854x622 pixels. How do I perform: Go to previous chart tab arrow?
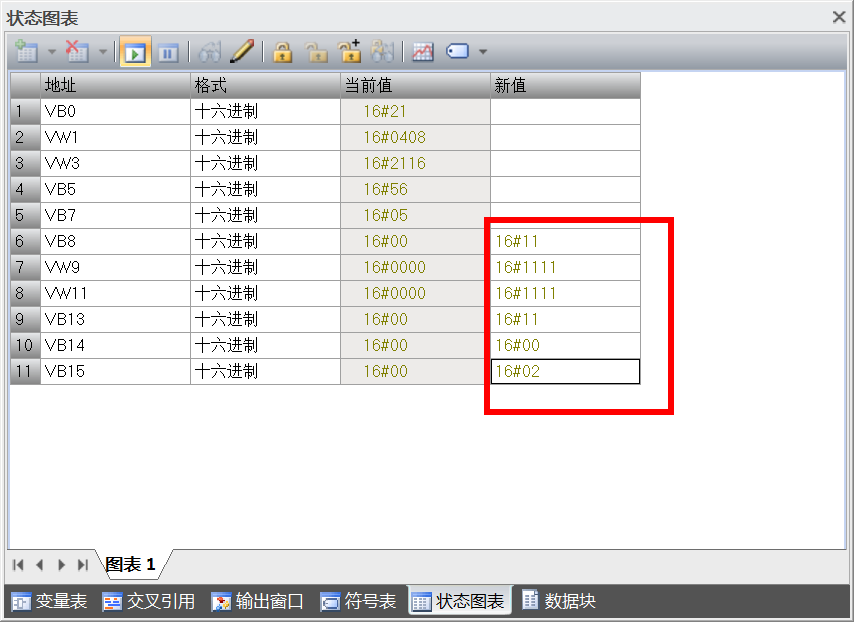[39, 565]
